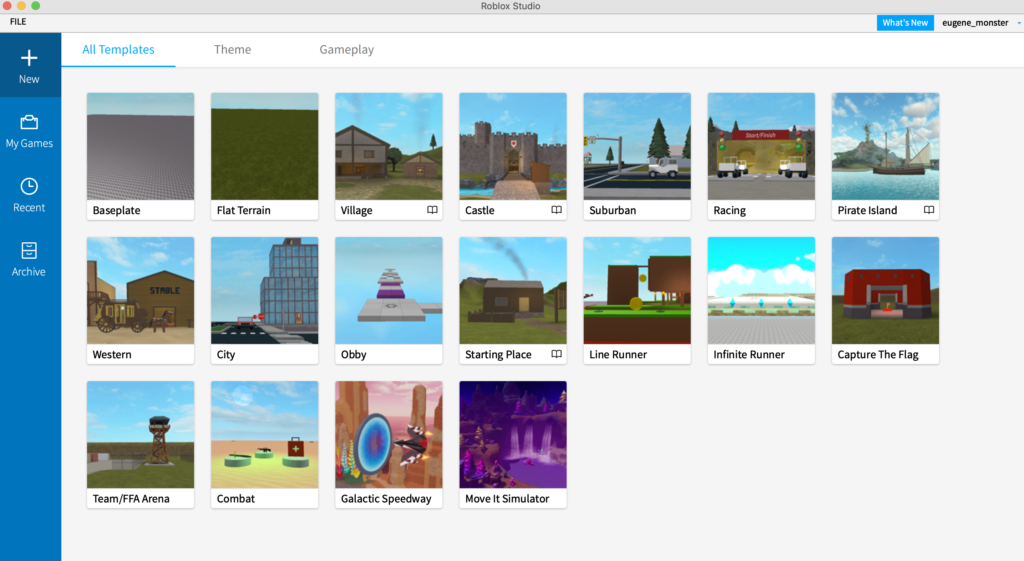Select the Line Runner template thumbnail
Screen dimensions: 1024x561
(637, 291)
